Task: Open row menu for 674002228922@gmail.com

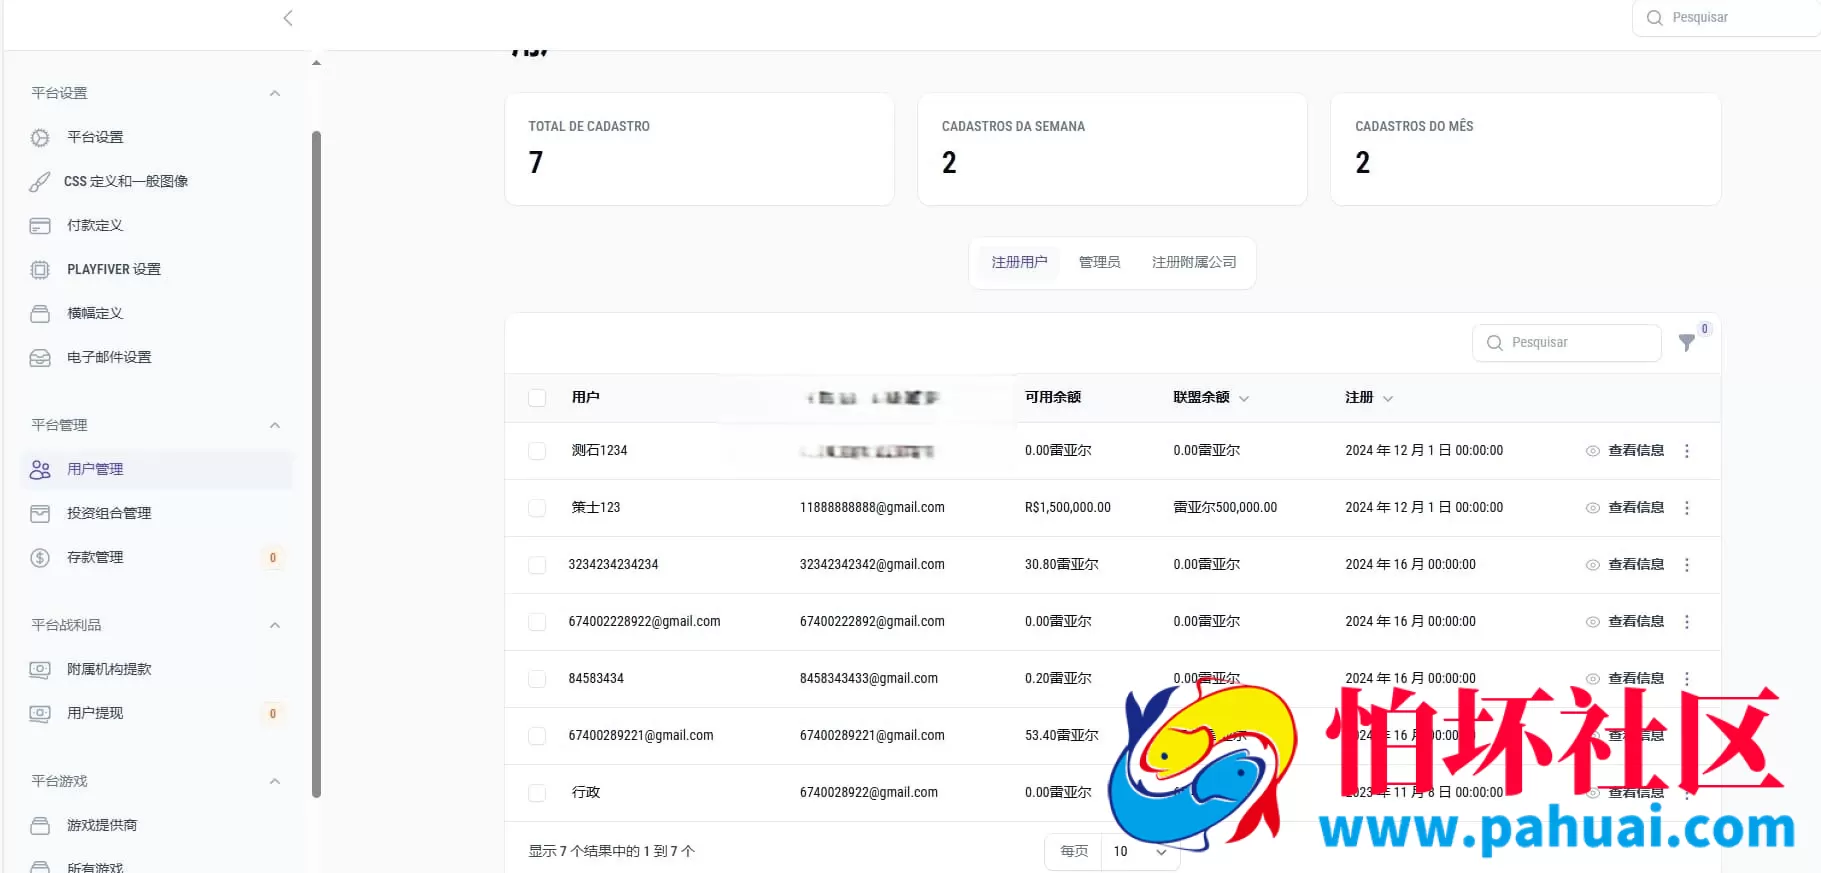Action: click(1687, 622)
